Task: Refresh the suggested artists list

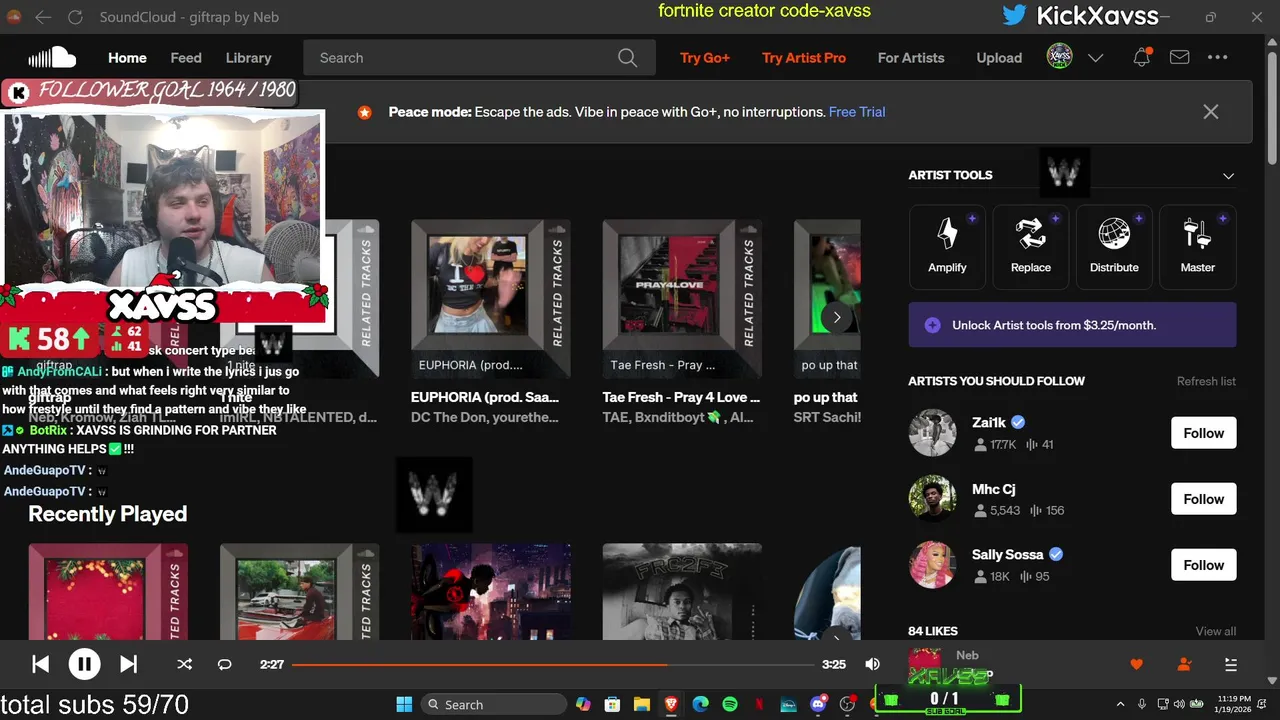Action: coord(1206,381)
